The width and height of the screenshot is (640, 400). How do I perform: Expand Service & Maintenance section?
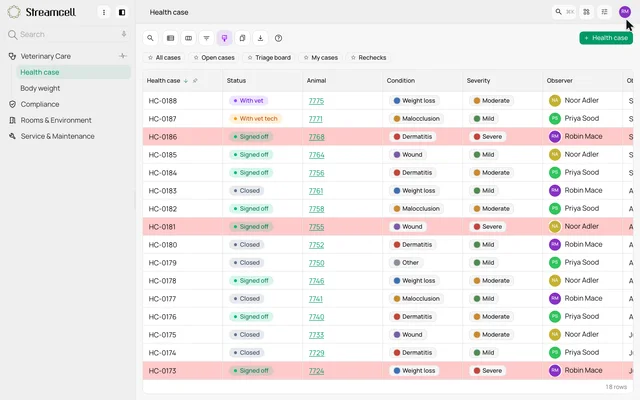tap(57, 136)
